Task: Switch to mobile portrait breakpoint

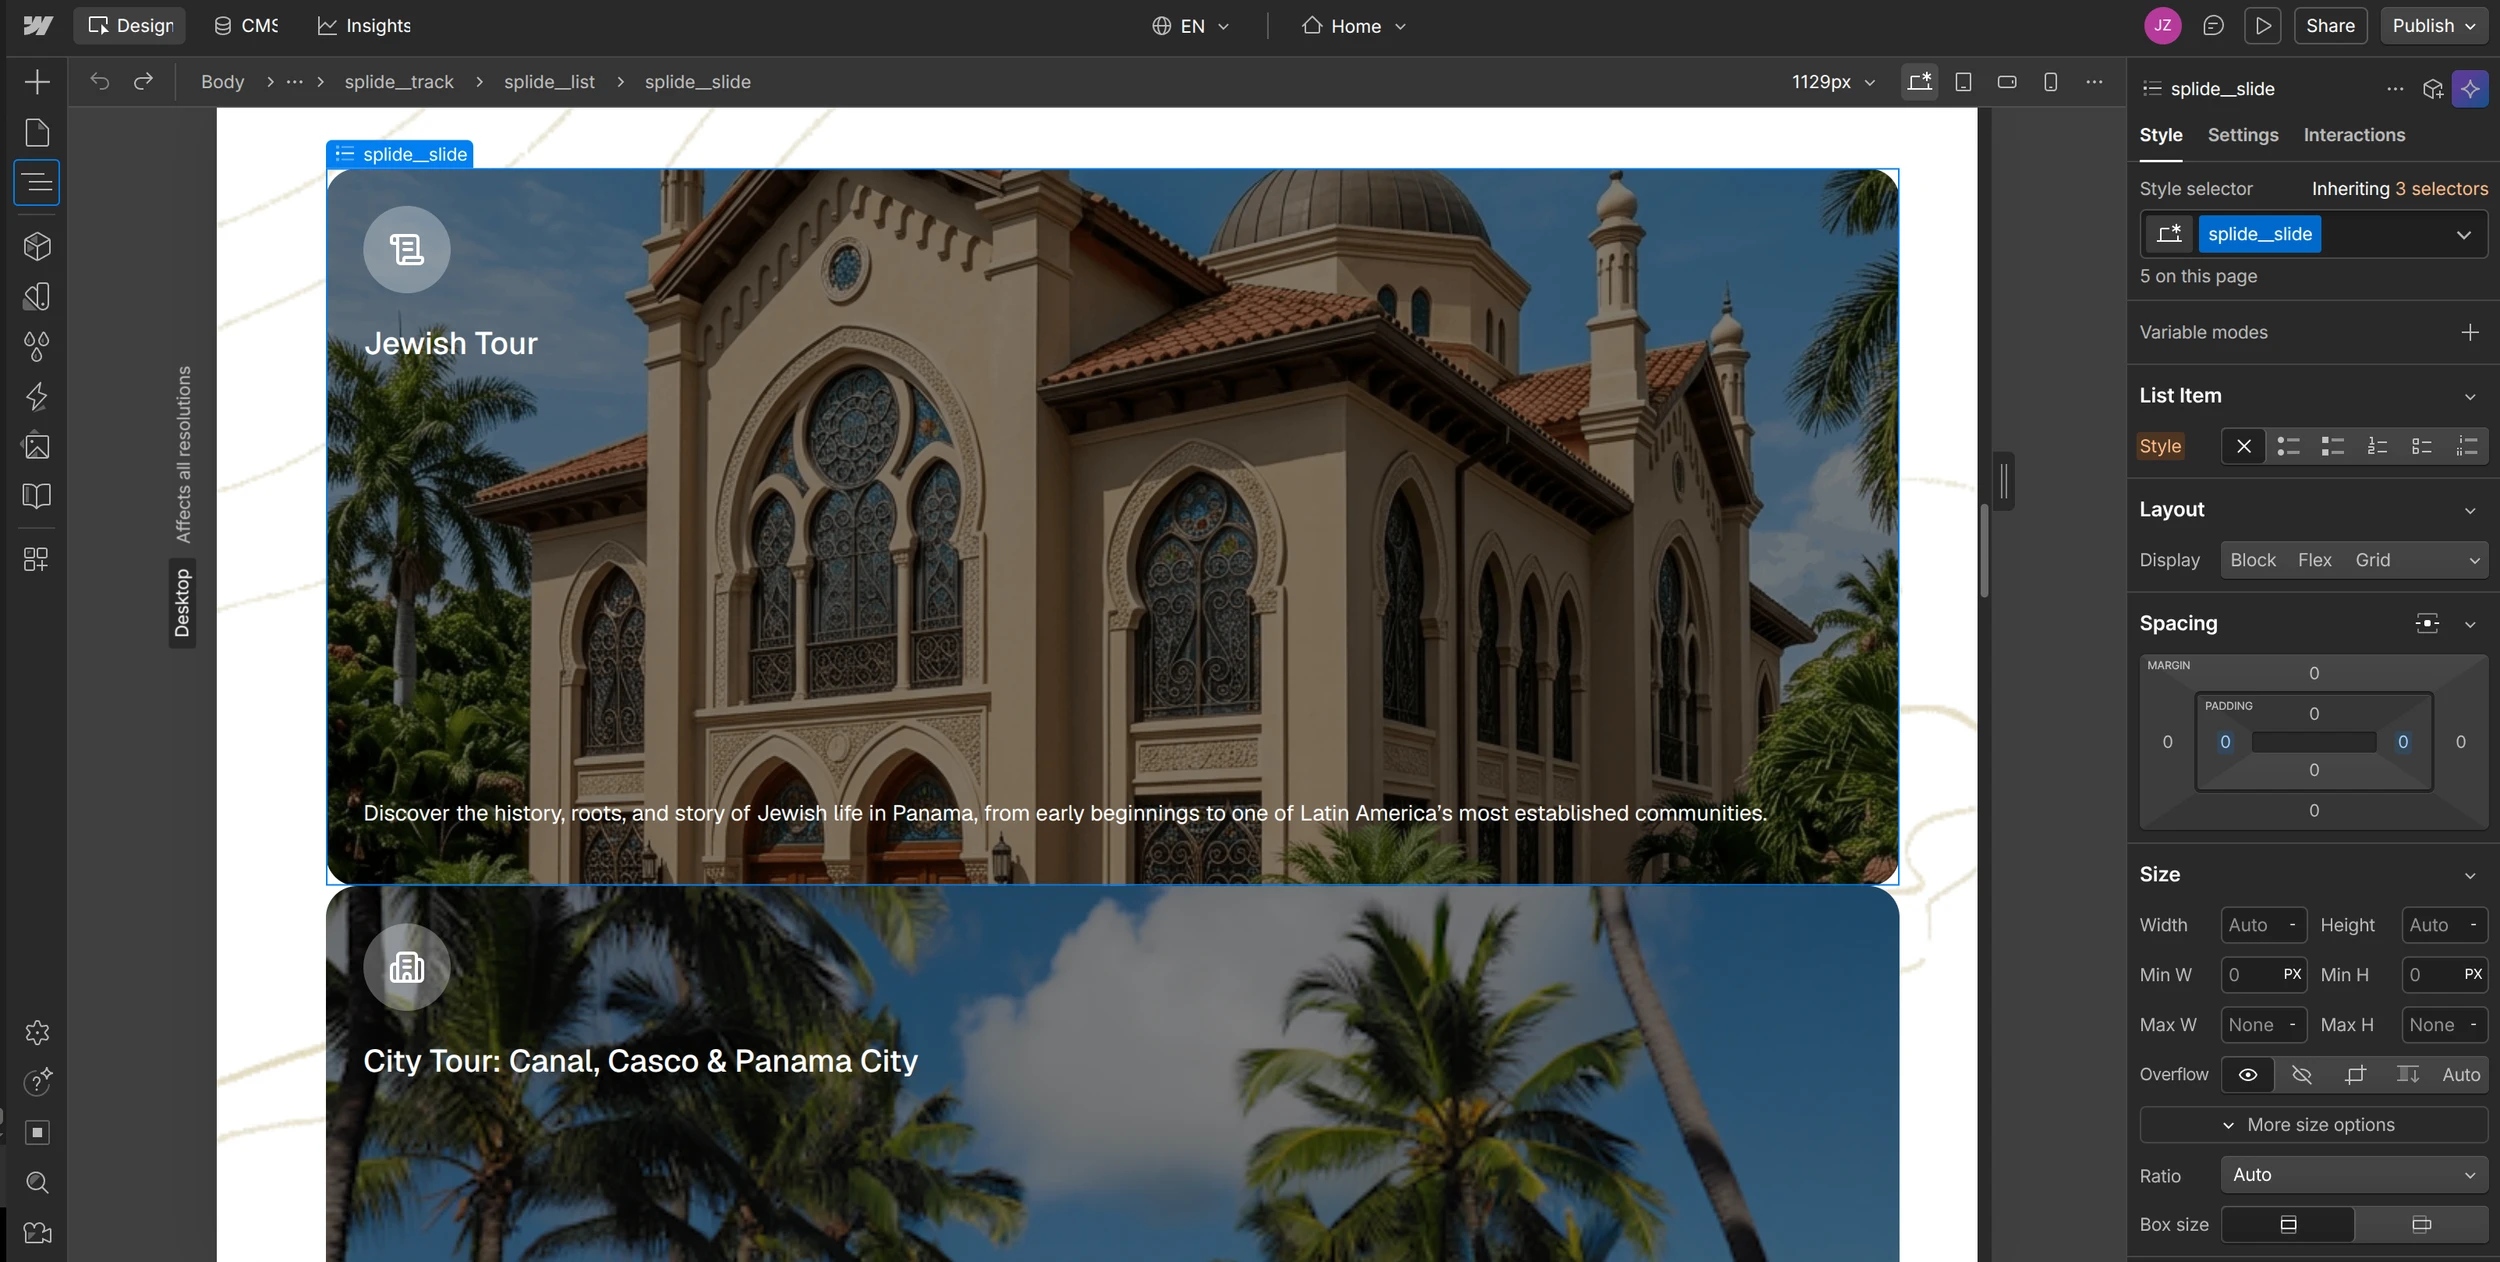Action: tap(2051, 82)
